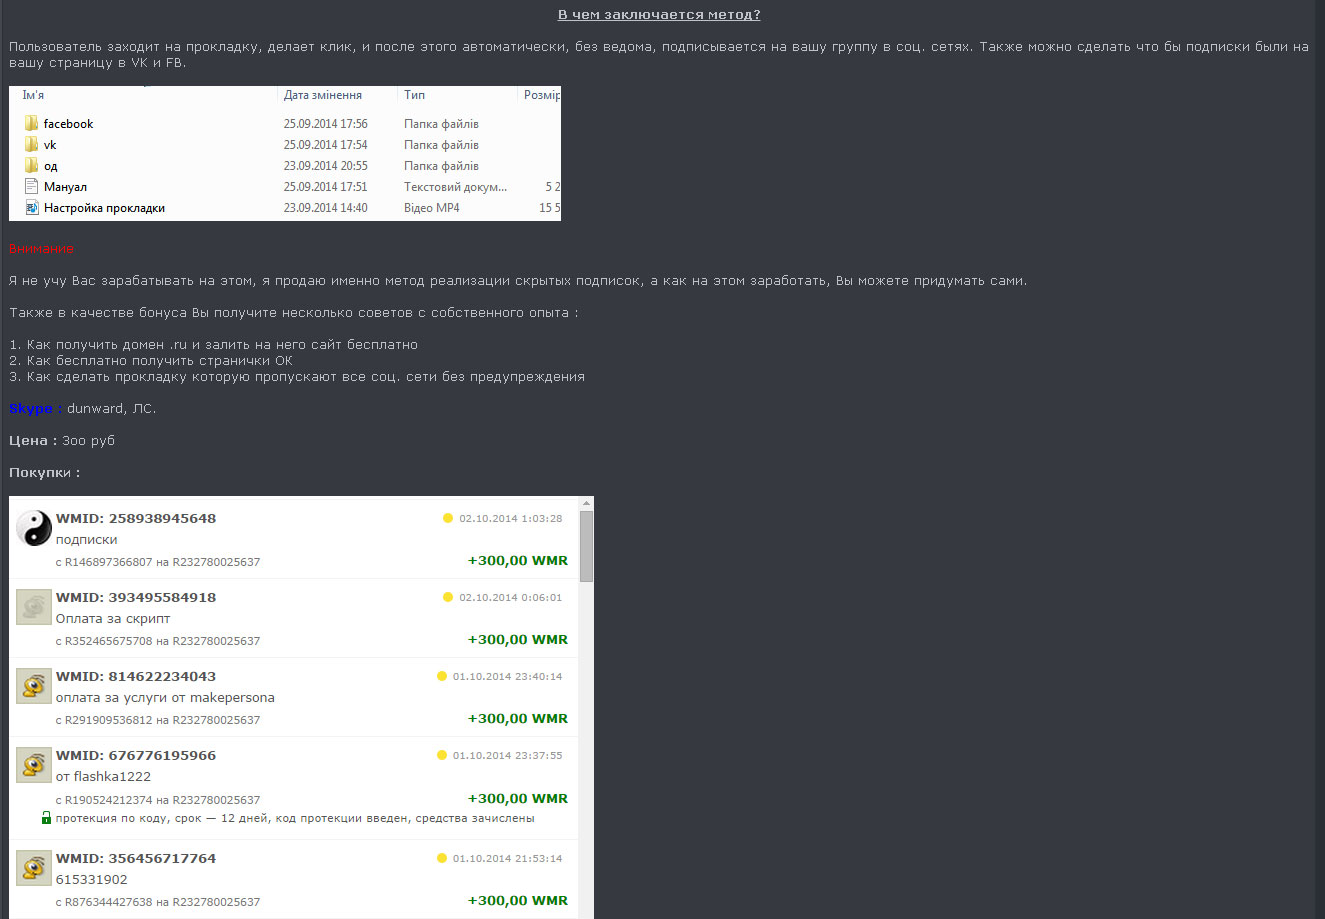
Task: Click the WMID: 393495584918 title
Action: (136, 597)
